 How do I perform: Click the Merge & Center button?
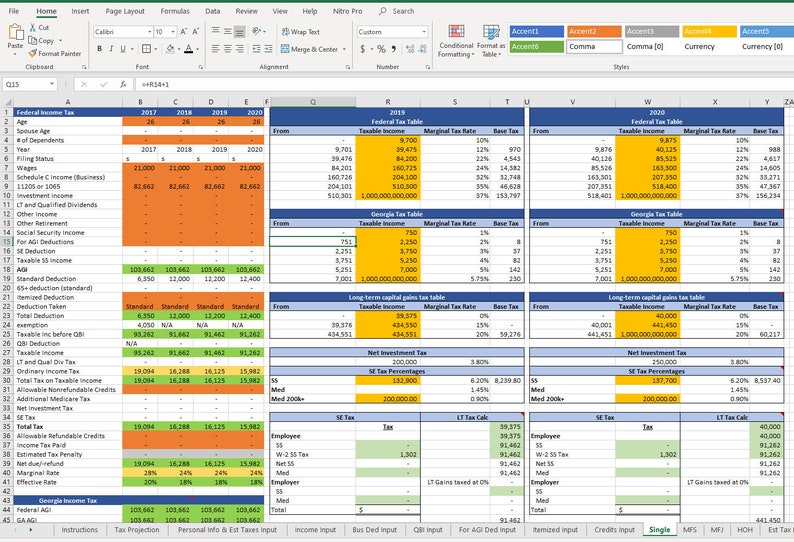(309, 49)
